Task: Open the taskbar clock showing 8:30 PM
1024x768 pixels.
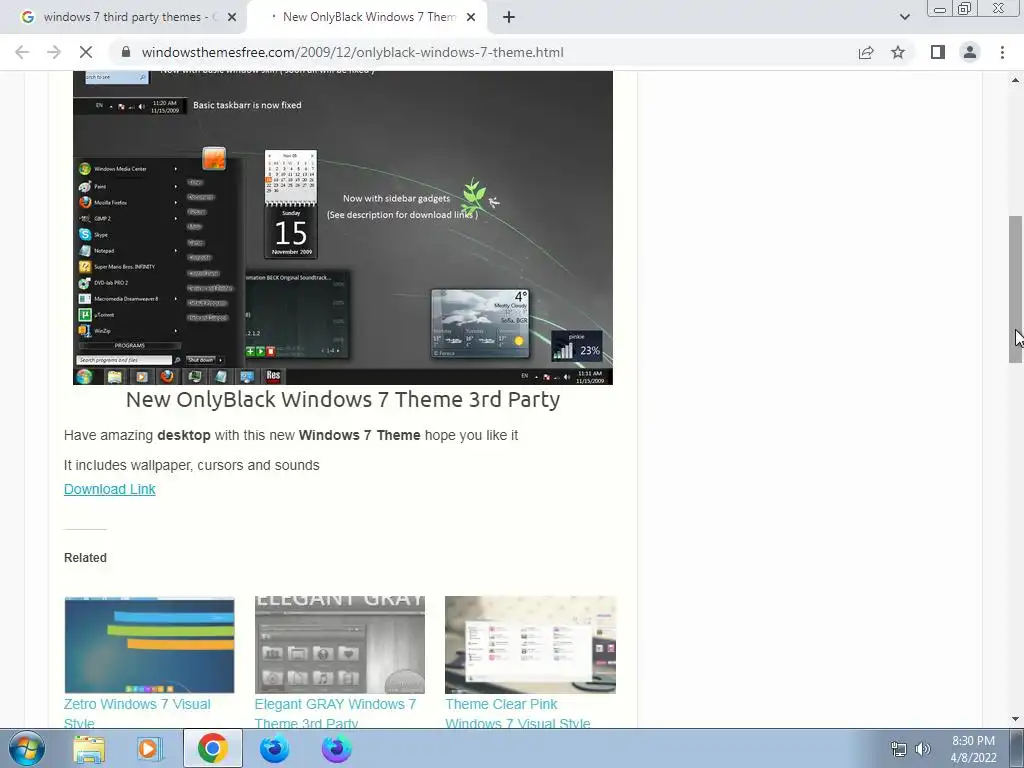Action: tap(973, 749)
